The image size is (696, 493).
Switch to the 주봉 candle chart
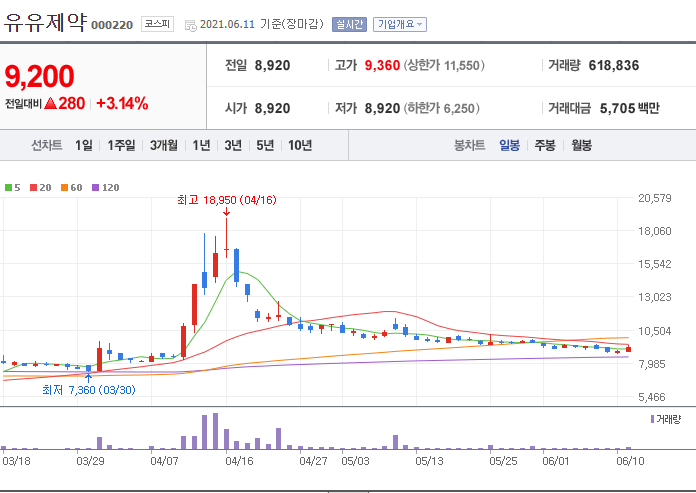coord(545,145)
